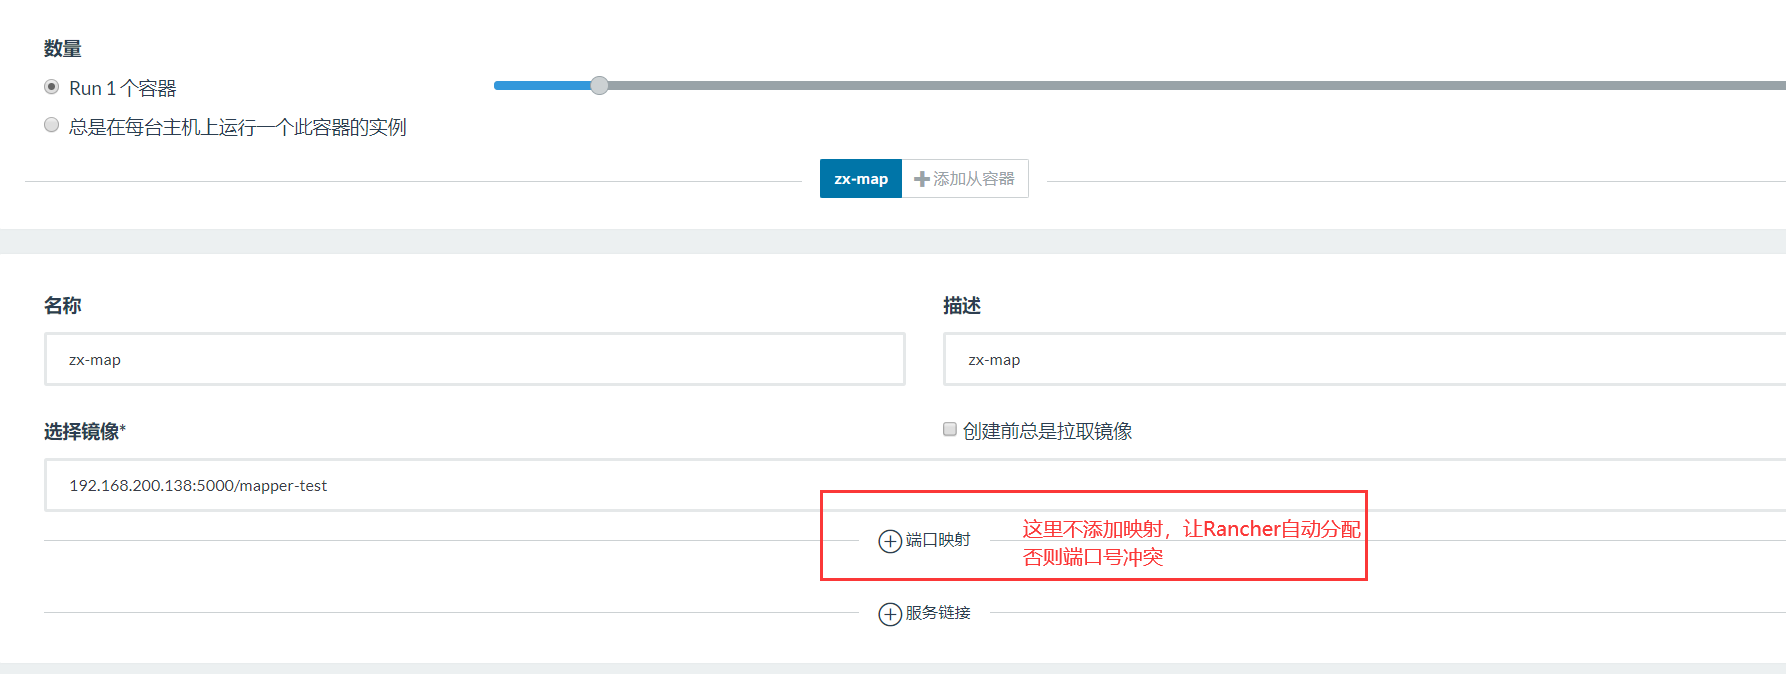Click the circled plus icon for 端口映射
Image resolution: width=1786 pixels, height=674 pixels.
coord(890,541)
